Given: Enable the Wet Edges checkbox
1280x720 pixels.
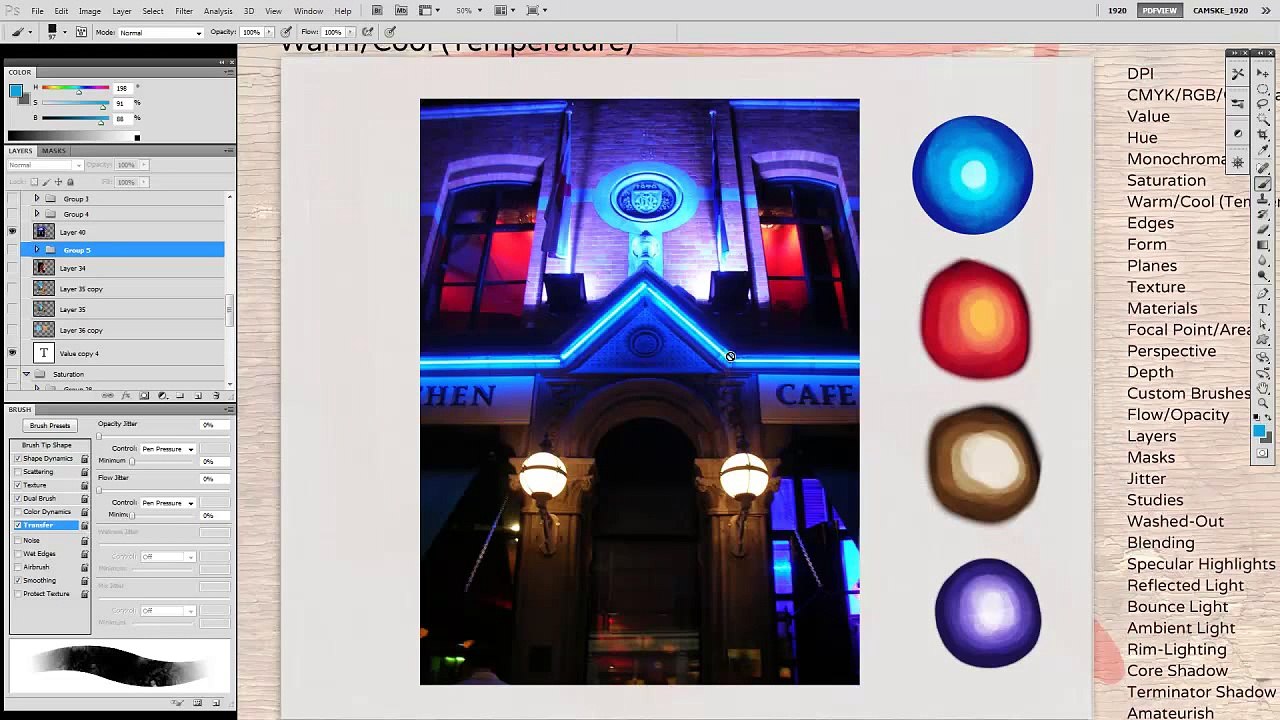Looking at the screenshot, I should (18, 553).
